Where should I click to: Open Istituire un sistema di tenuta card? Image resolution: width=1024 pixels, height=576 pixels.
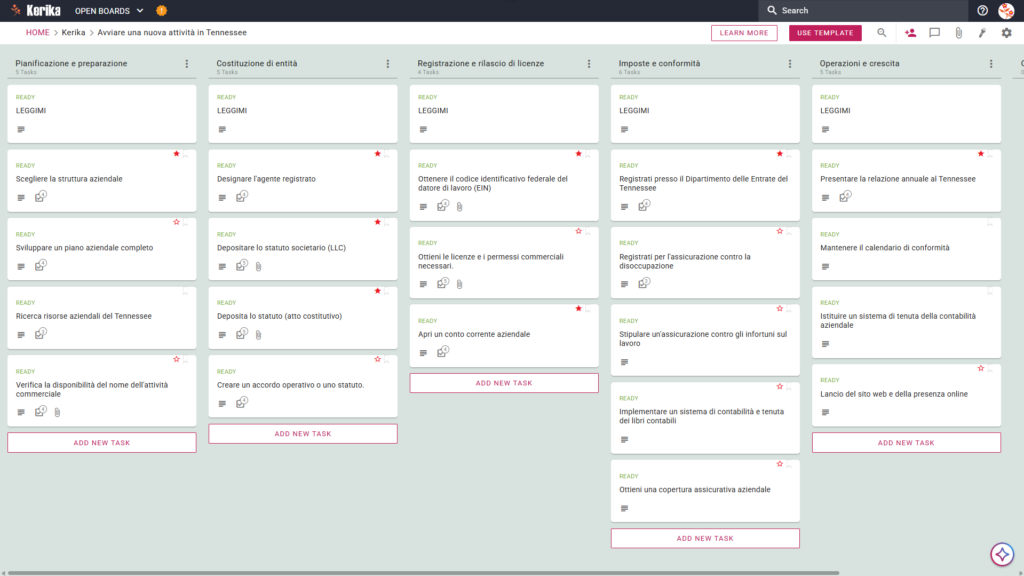coord(906,323)
